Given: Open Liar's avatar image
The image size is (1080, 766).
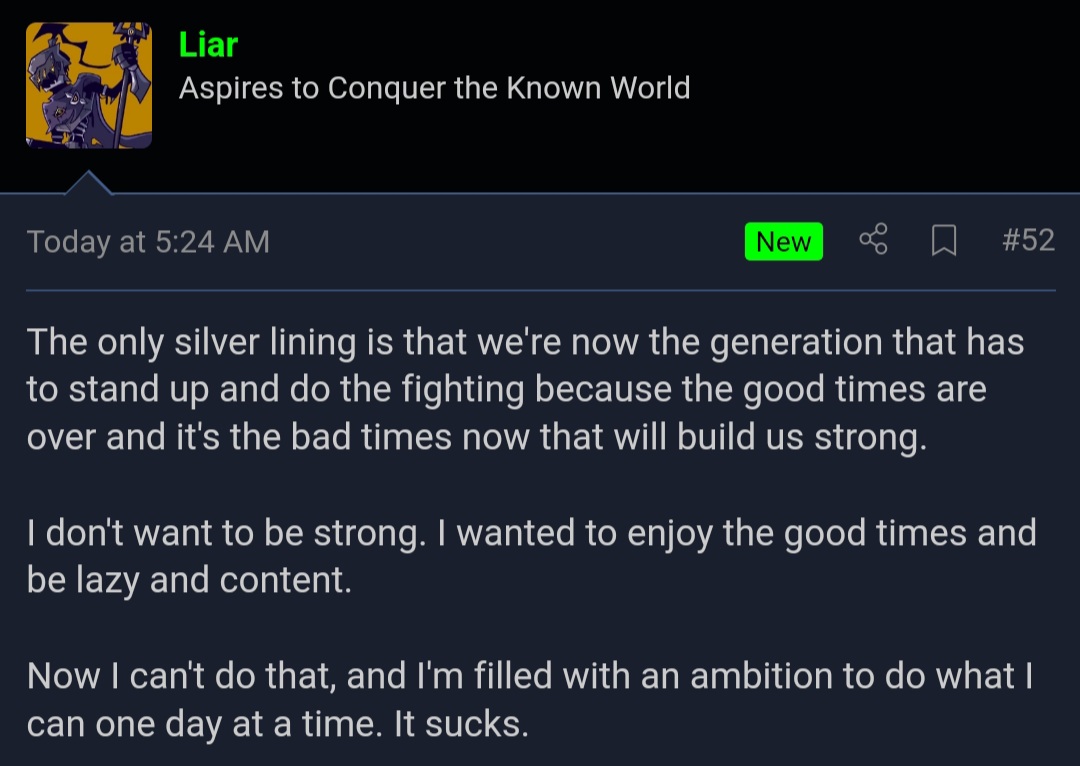Looking at the screenshot, I should coord(89,85).
